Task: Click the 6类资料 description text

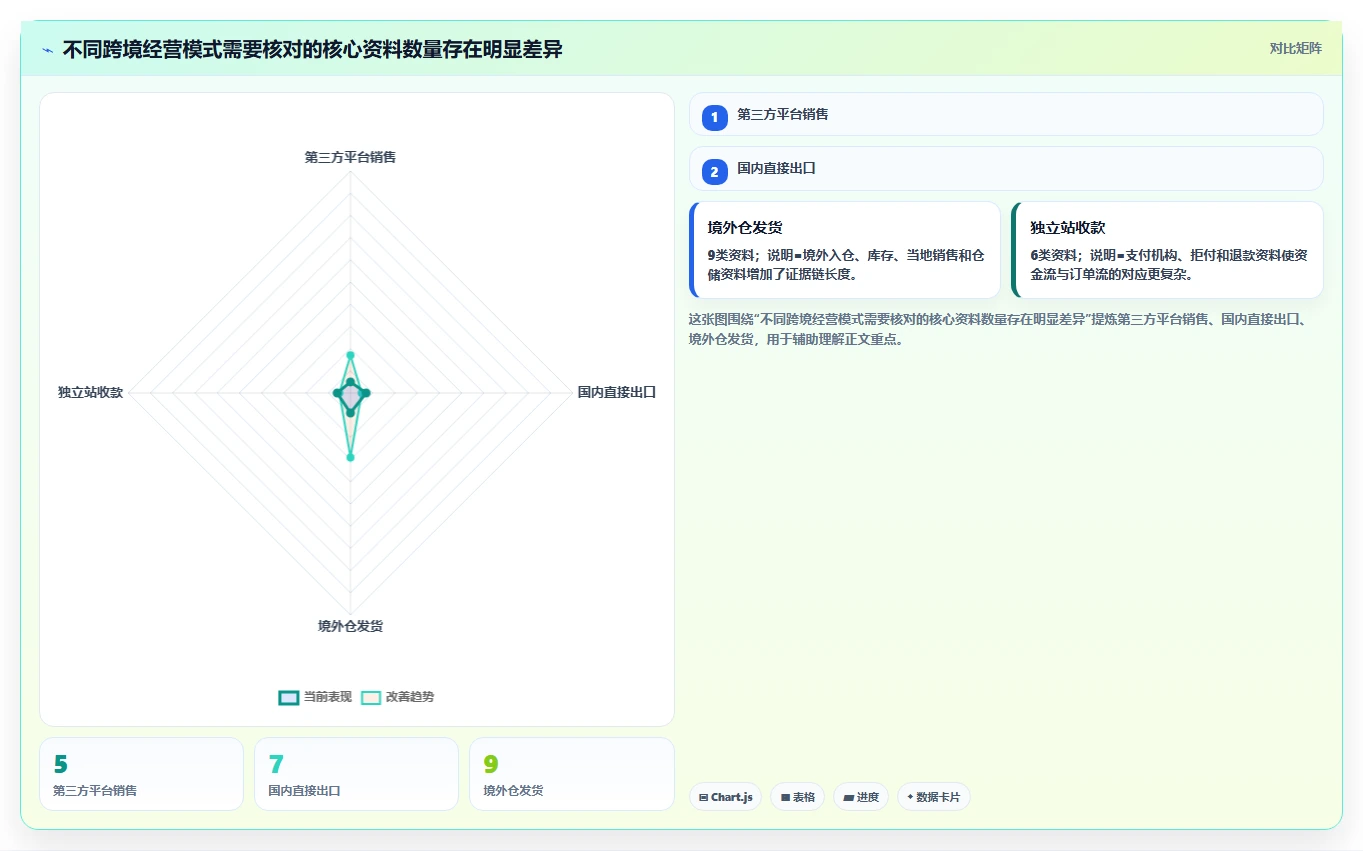Action: (x=1168, y=265)
